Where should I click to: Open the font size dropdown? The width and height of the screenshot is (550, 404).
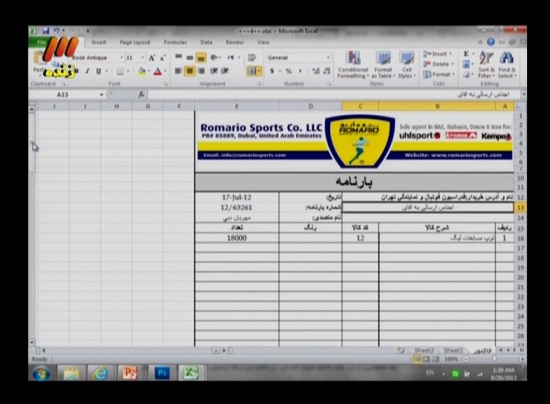point(143,58)
